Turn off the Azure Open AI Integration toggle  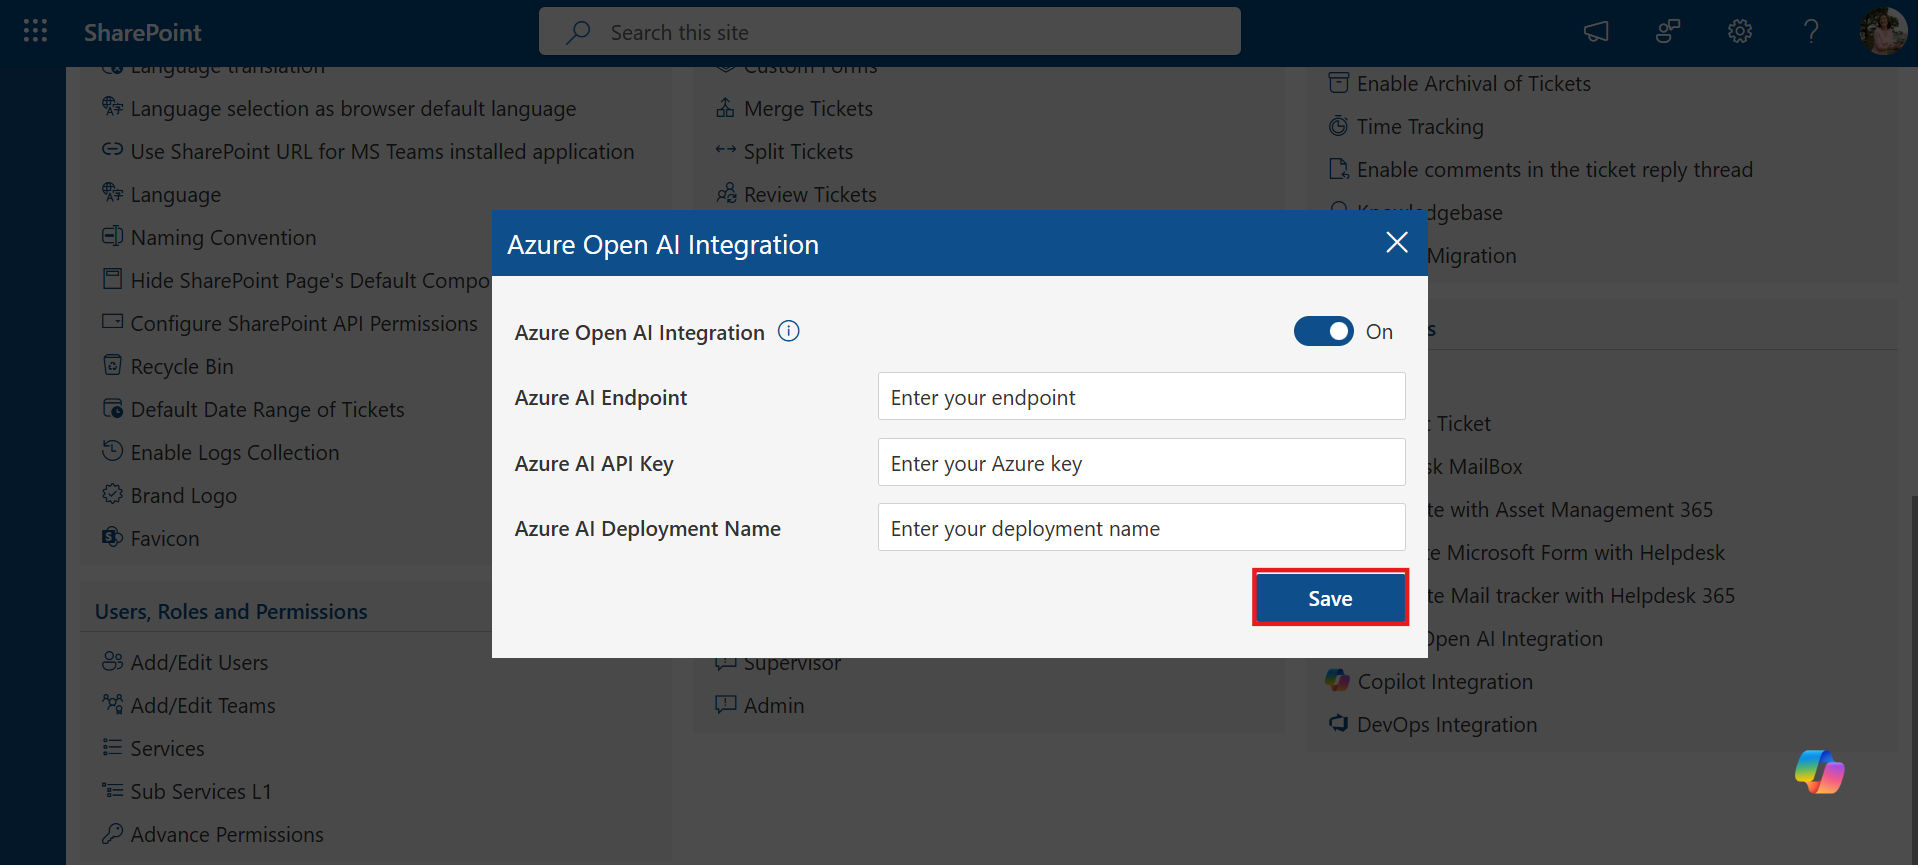point(1323,331)
